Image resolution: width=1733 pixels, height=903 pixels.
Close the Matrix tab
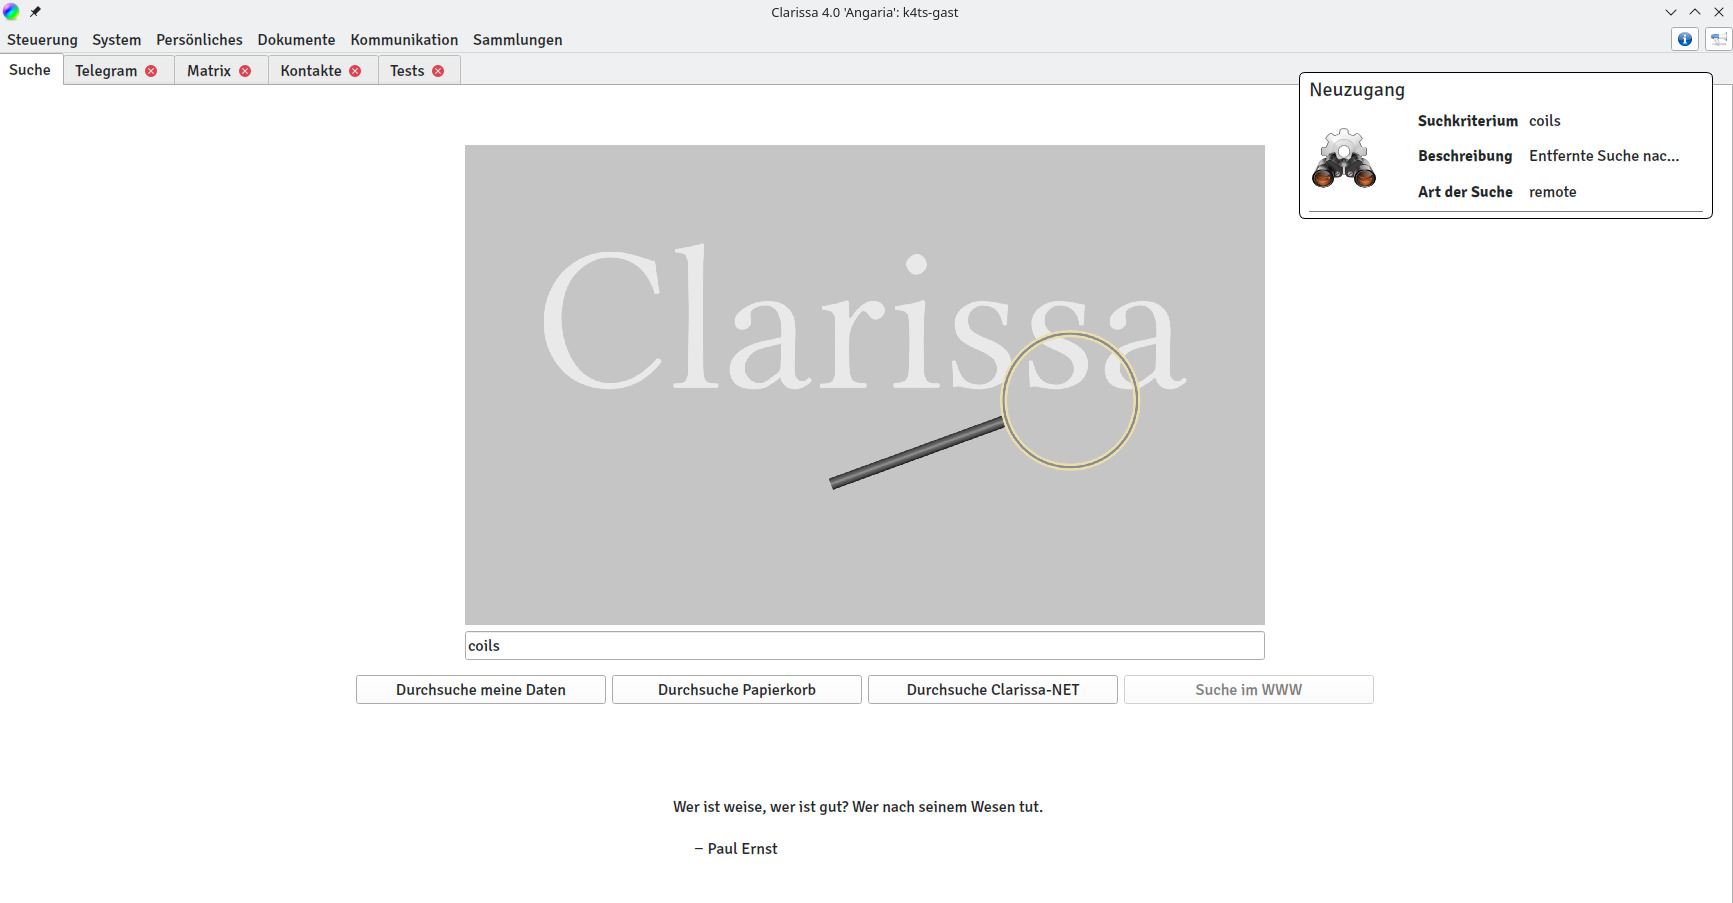[245, 71]
